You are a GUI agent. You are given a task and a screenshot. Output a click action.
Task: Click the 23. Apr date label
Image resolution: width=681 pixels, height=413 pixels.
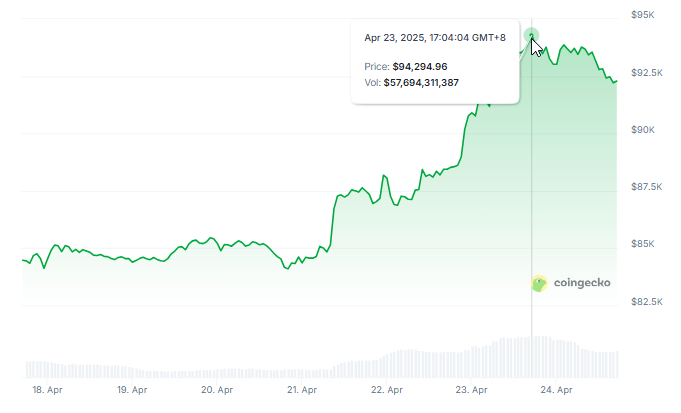click(472, 390)
